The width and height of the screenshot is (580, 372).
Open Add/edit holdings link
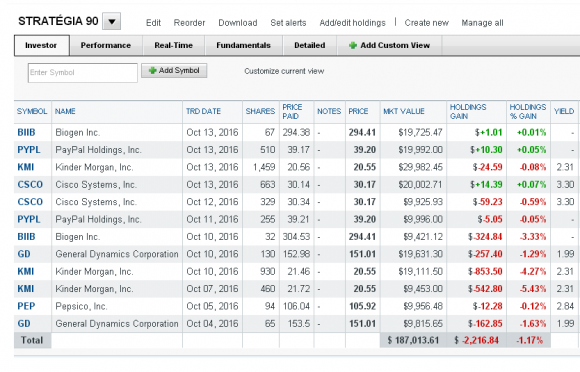(x=353, y=23)
